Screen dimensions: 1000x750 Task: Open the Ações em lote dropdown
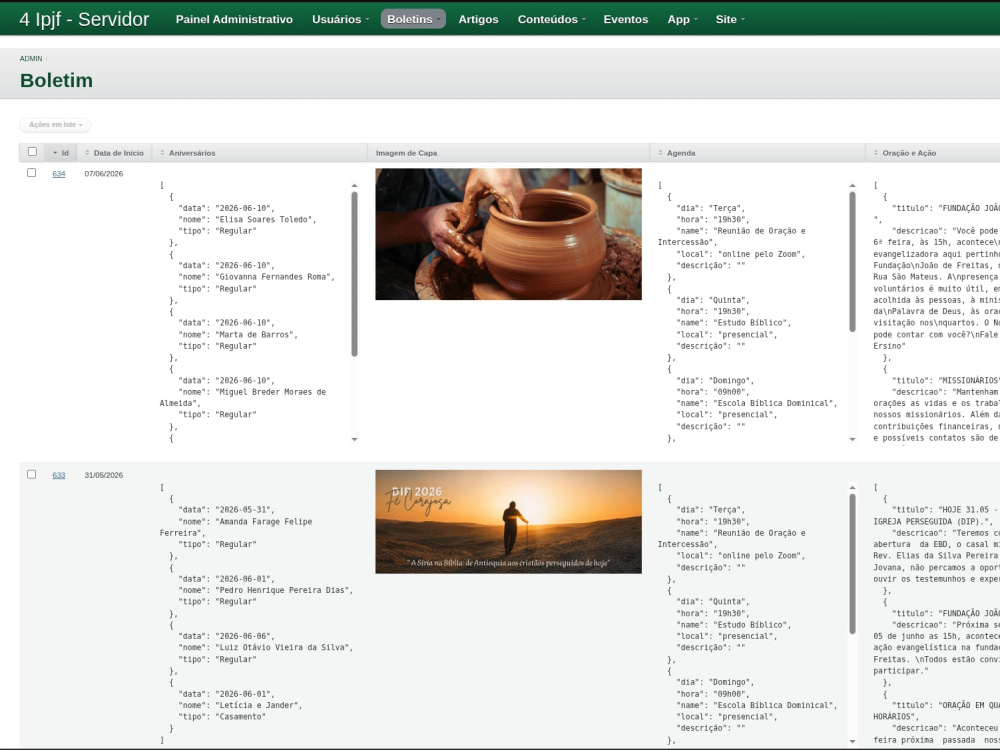click(55, 125)
